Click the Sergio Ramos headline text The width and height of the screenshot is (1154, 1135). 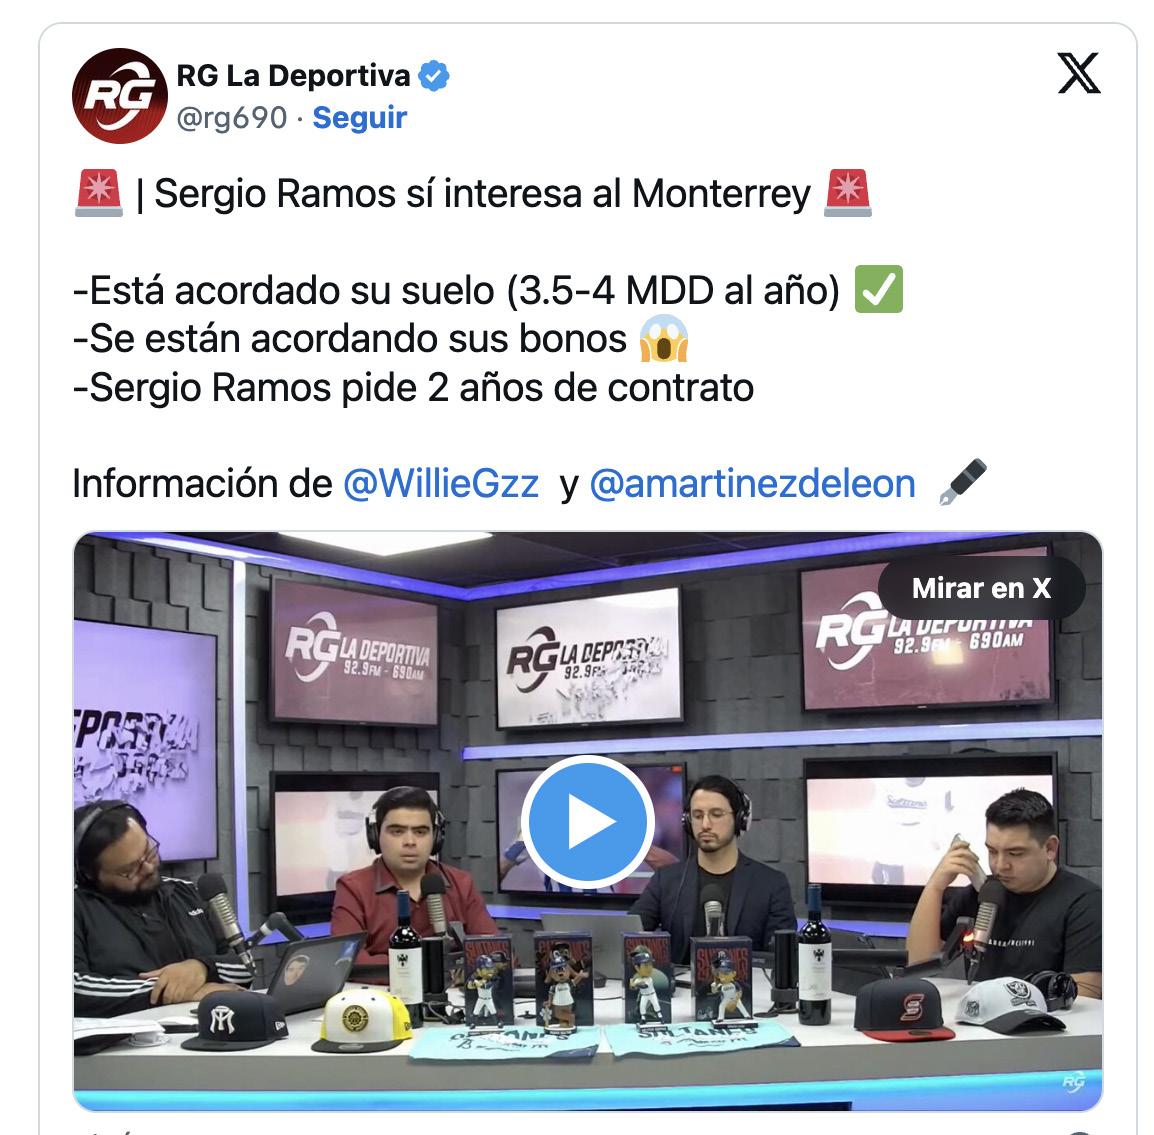pyautogui.click(x=482, y=194)
